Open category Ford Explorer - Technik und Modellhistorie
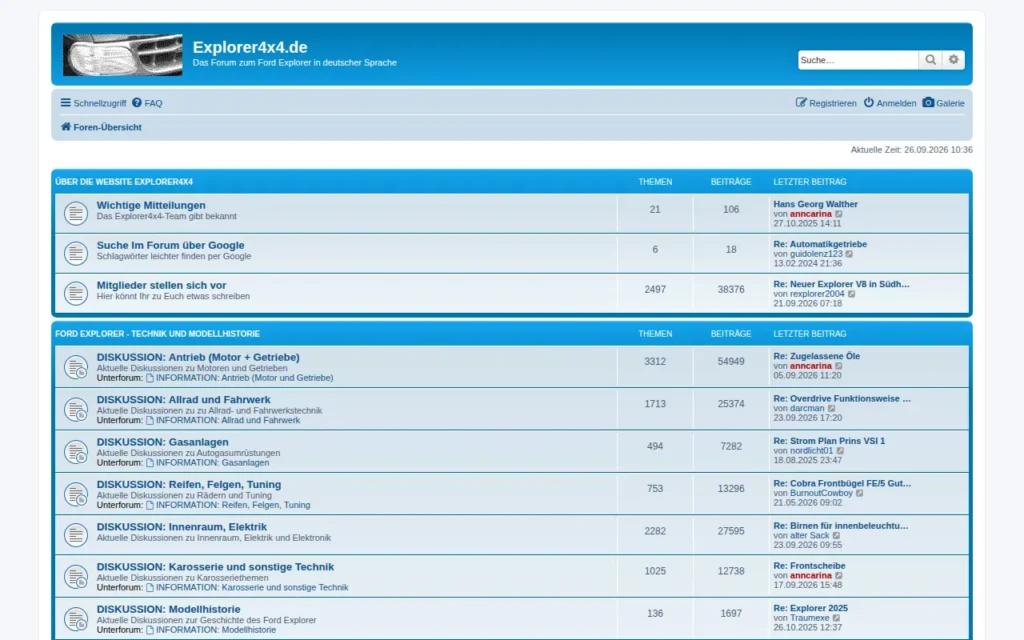The width and height of the screenshot is (1024, 640). point(157,334)
